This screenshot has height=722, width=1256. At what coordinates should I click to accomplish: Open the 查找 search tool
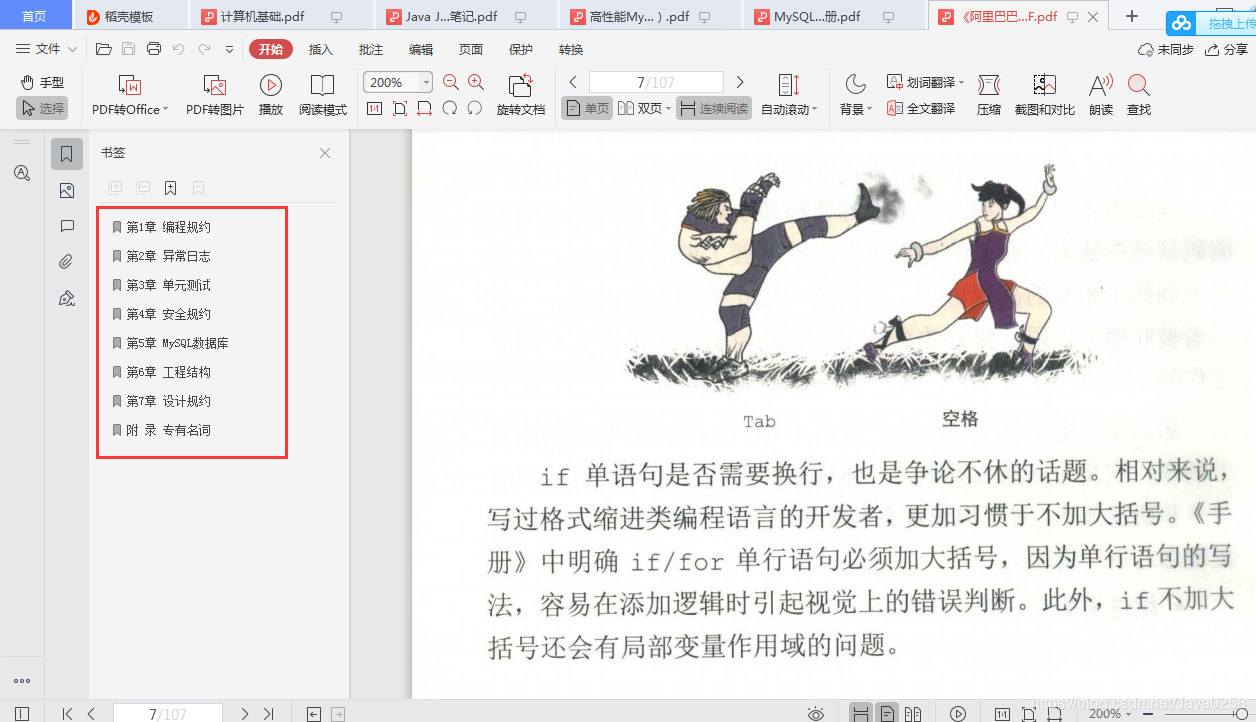click(x=1139, y=96)
